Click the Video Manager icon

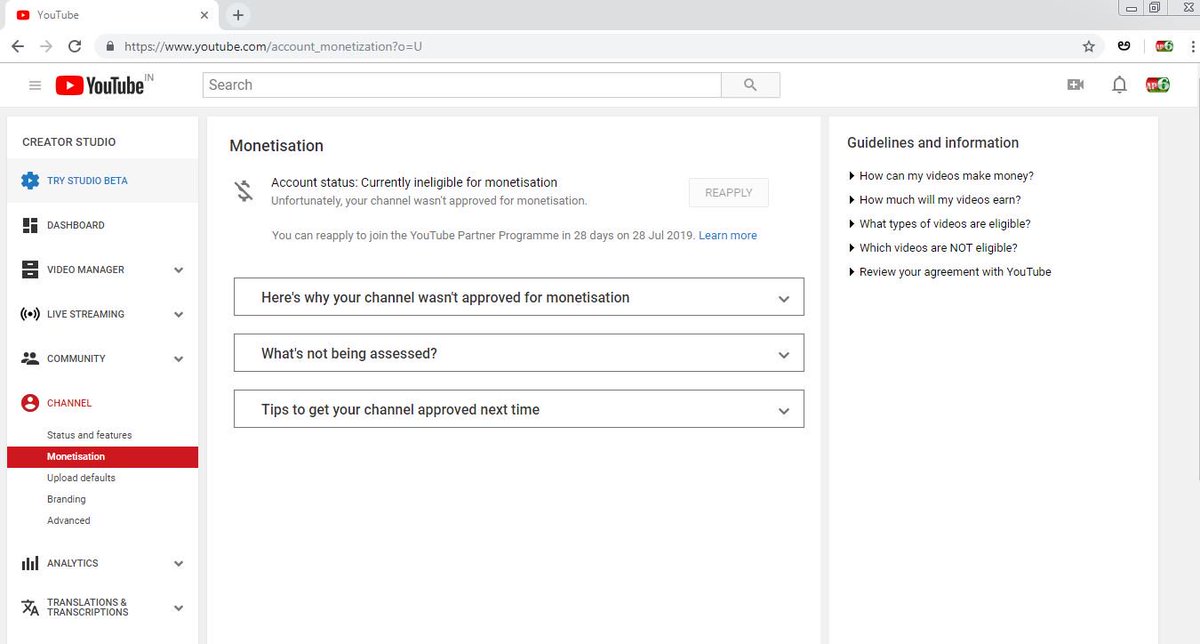coord(30,270)
